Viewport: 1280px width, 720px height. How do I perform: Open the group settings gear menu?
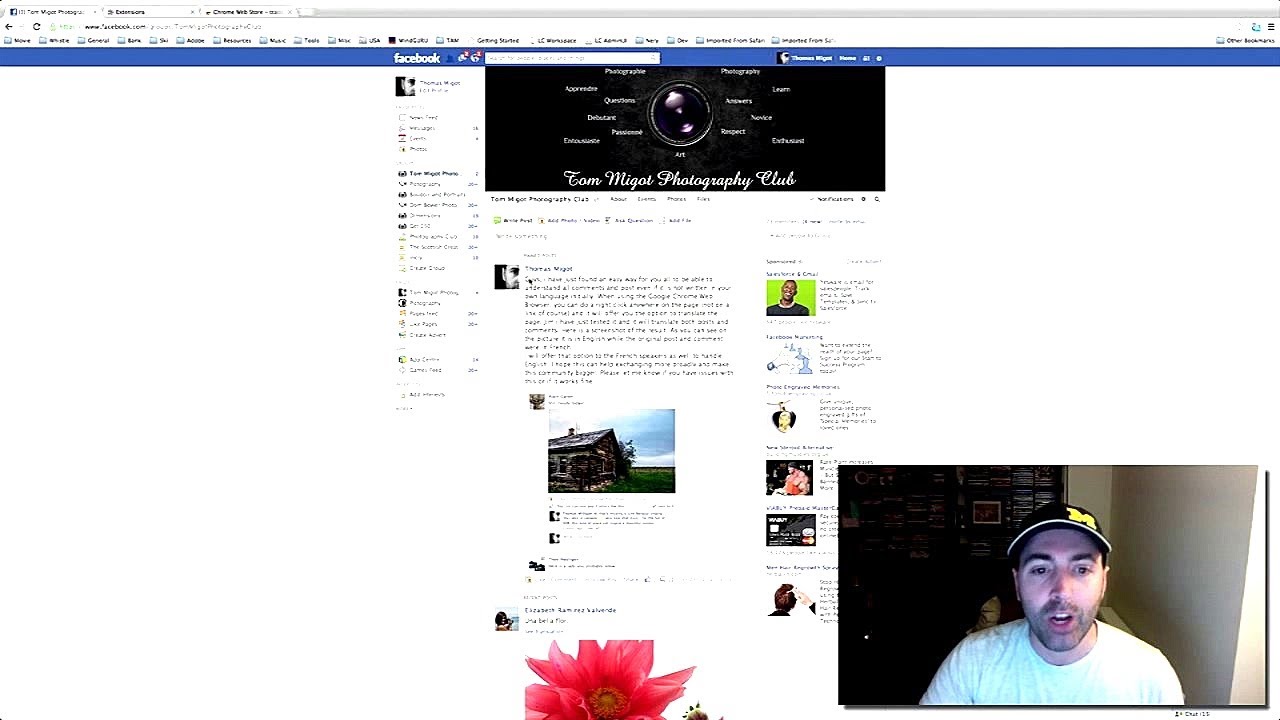pos(864,199)
